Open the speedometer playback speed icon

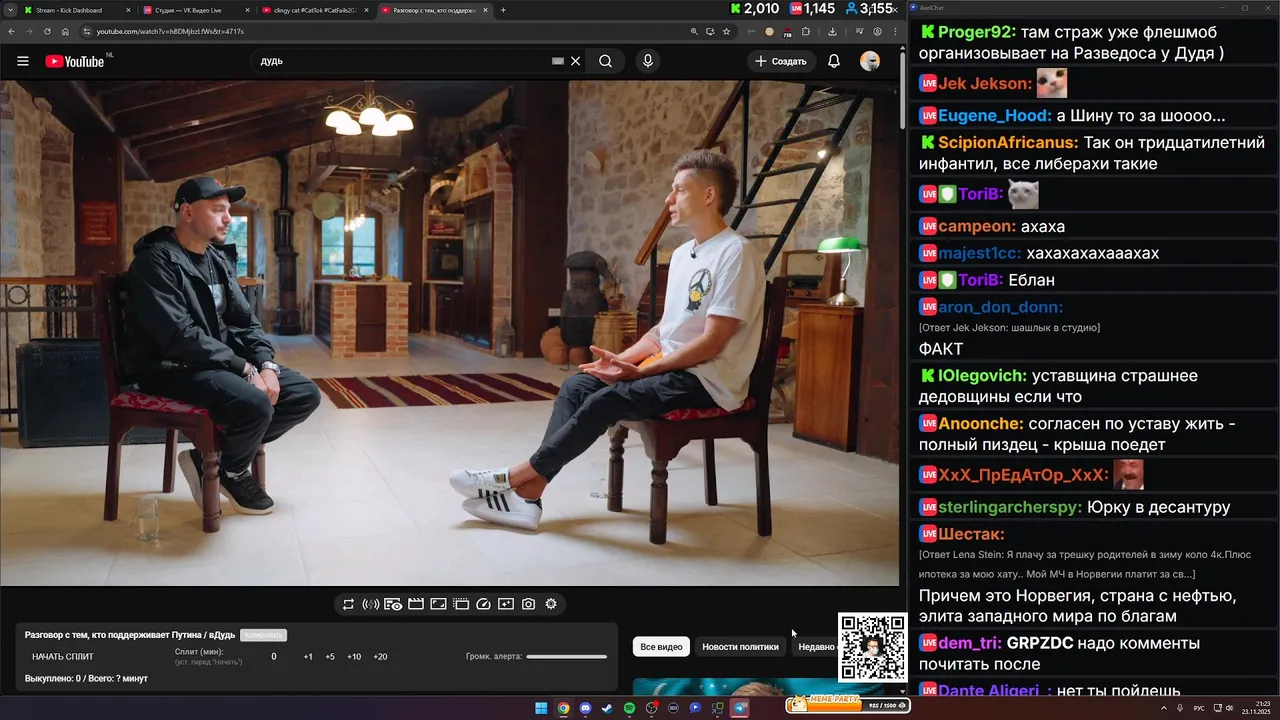click(x=484, y=604)
